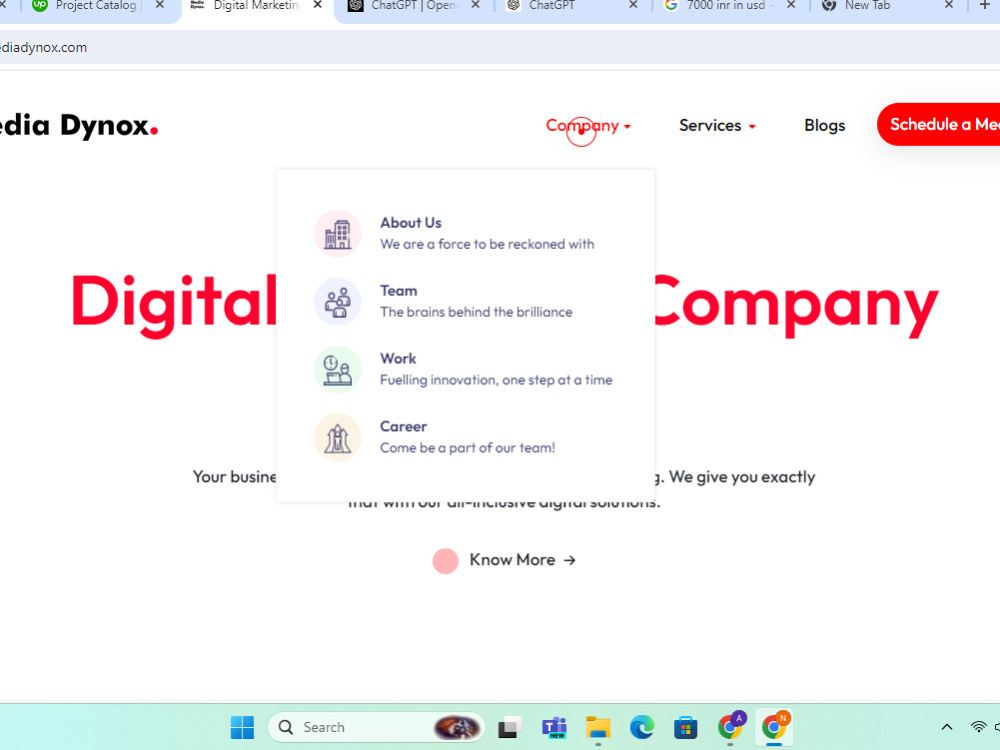
Task: Click 'We are a force to be reckoned with'
Action: [x=487, y=244]
